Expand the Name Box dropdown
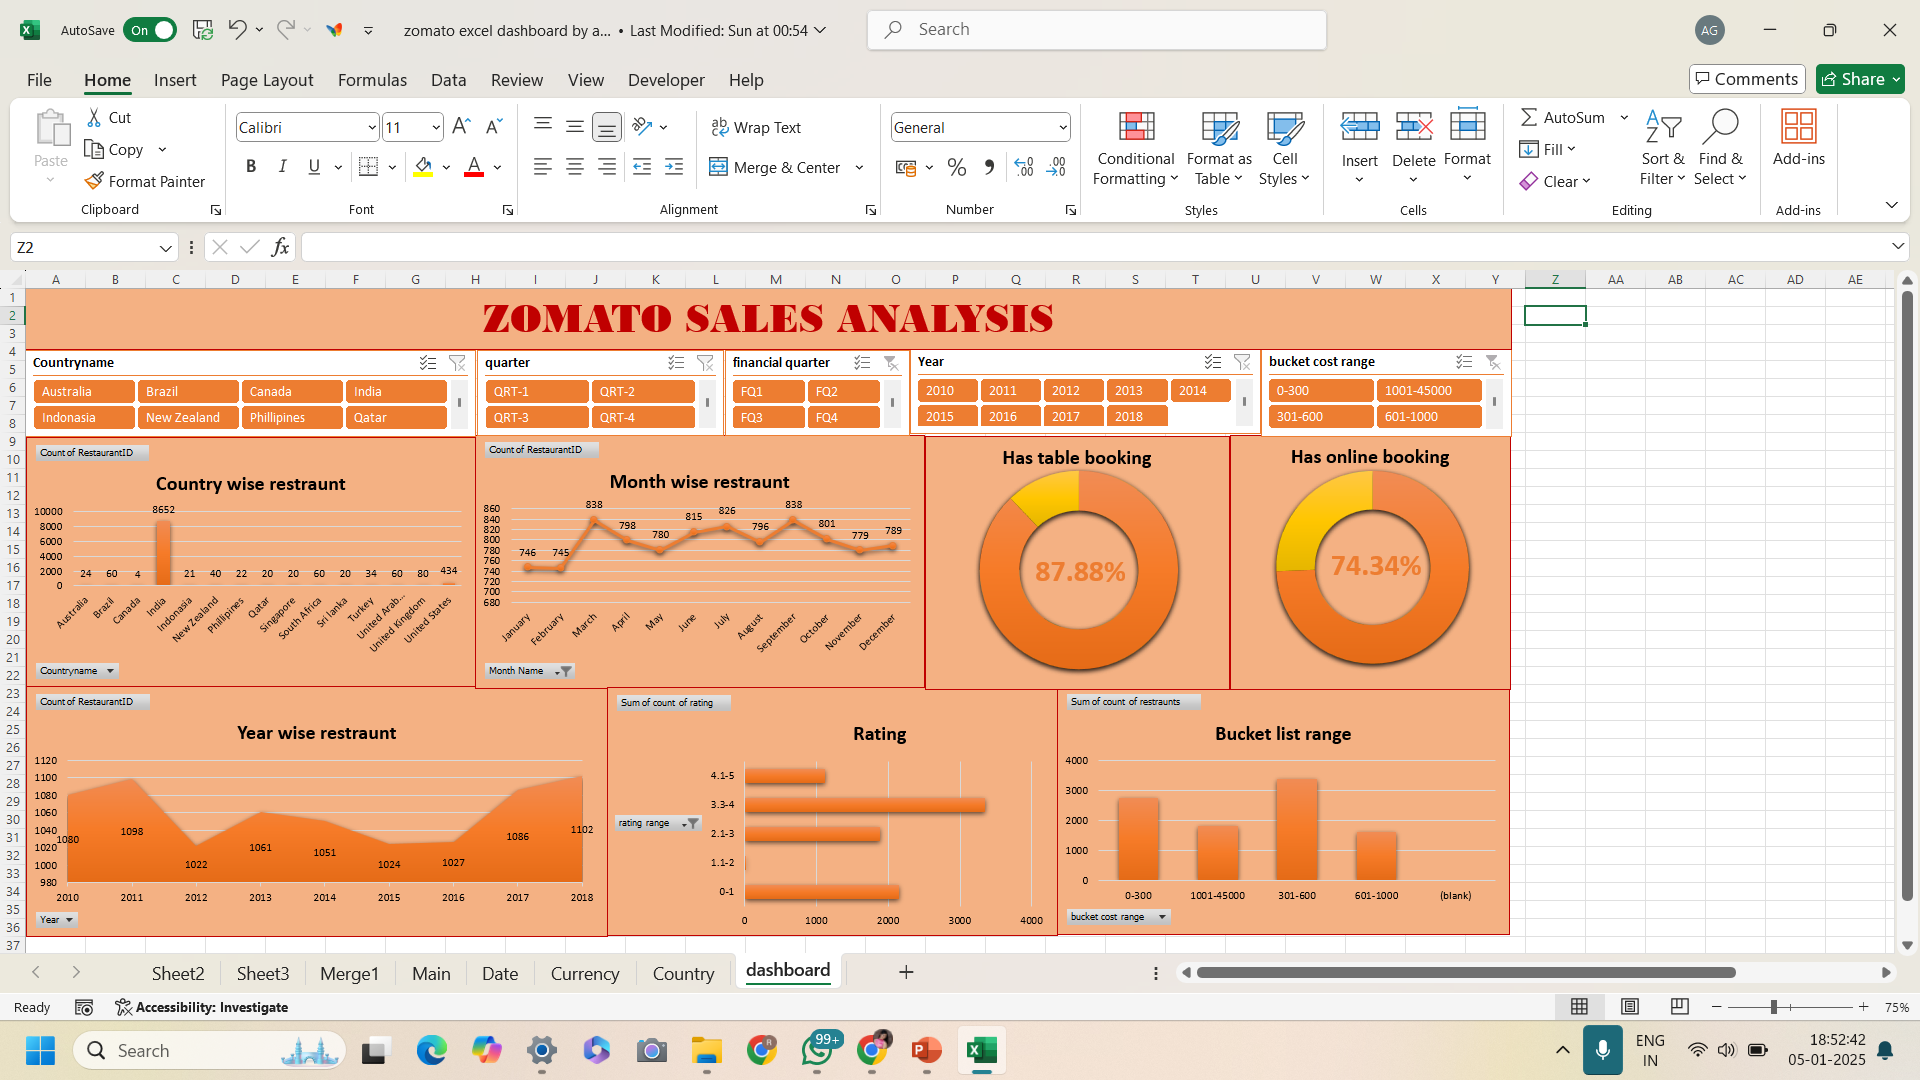1920x1080 pixels. [x=165, y=247]
